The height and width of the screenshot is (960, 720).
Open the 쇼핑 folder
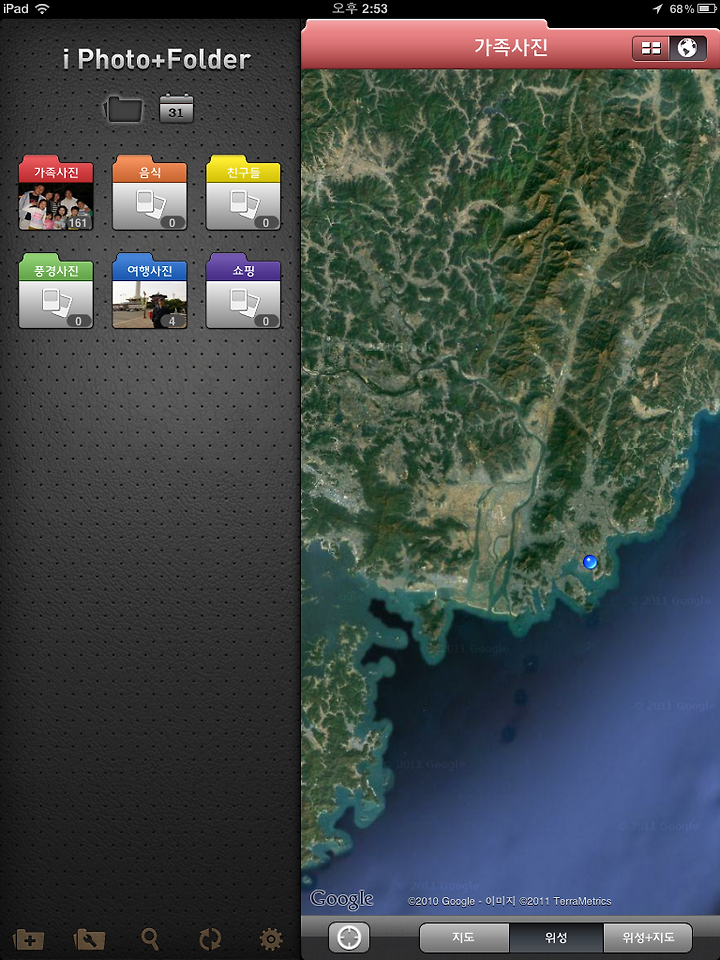(243, 291)
